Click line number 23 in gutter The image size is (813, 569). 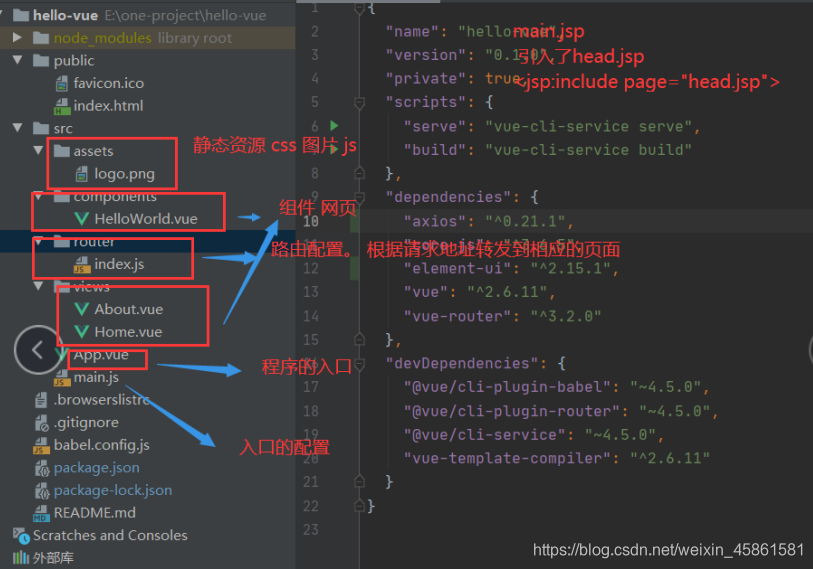[x=311, y=530]
